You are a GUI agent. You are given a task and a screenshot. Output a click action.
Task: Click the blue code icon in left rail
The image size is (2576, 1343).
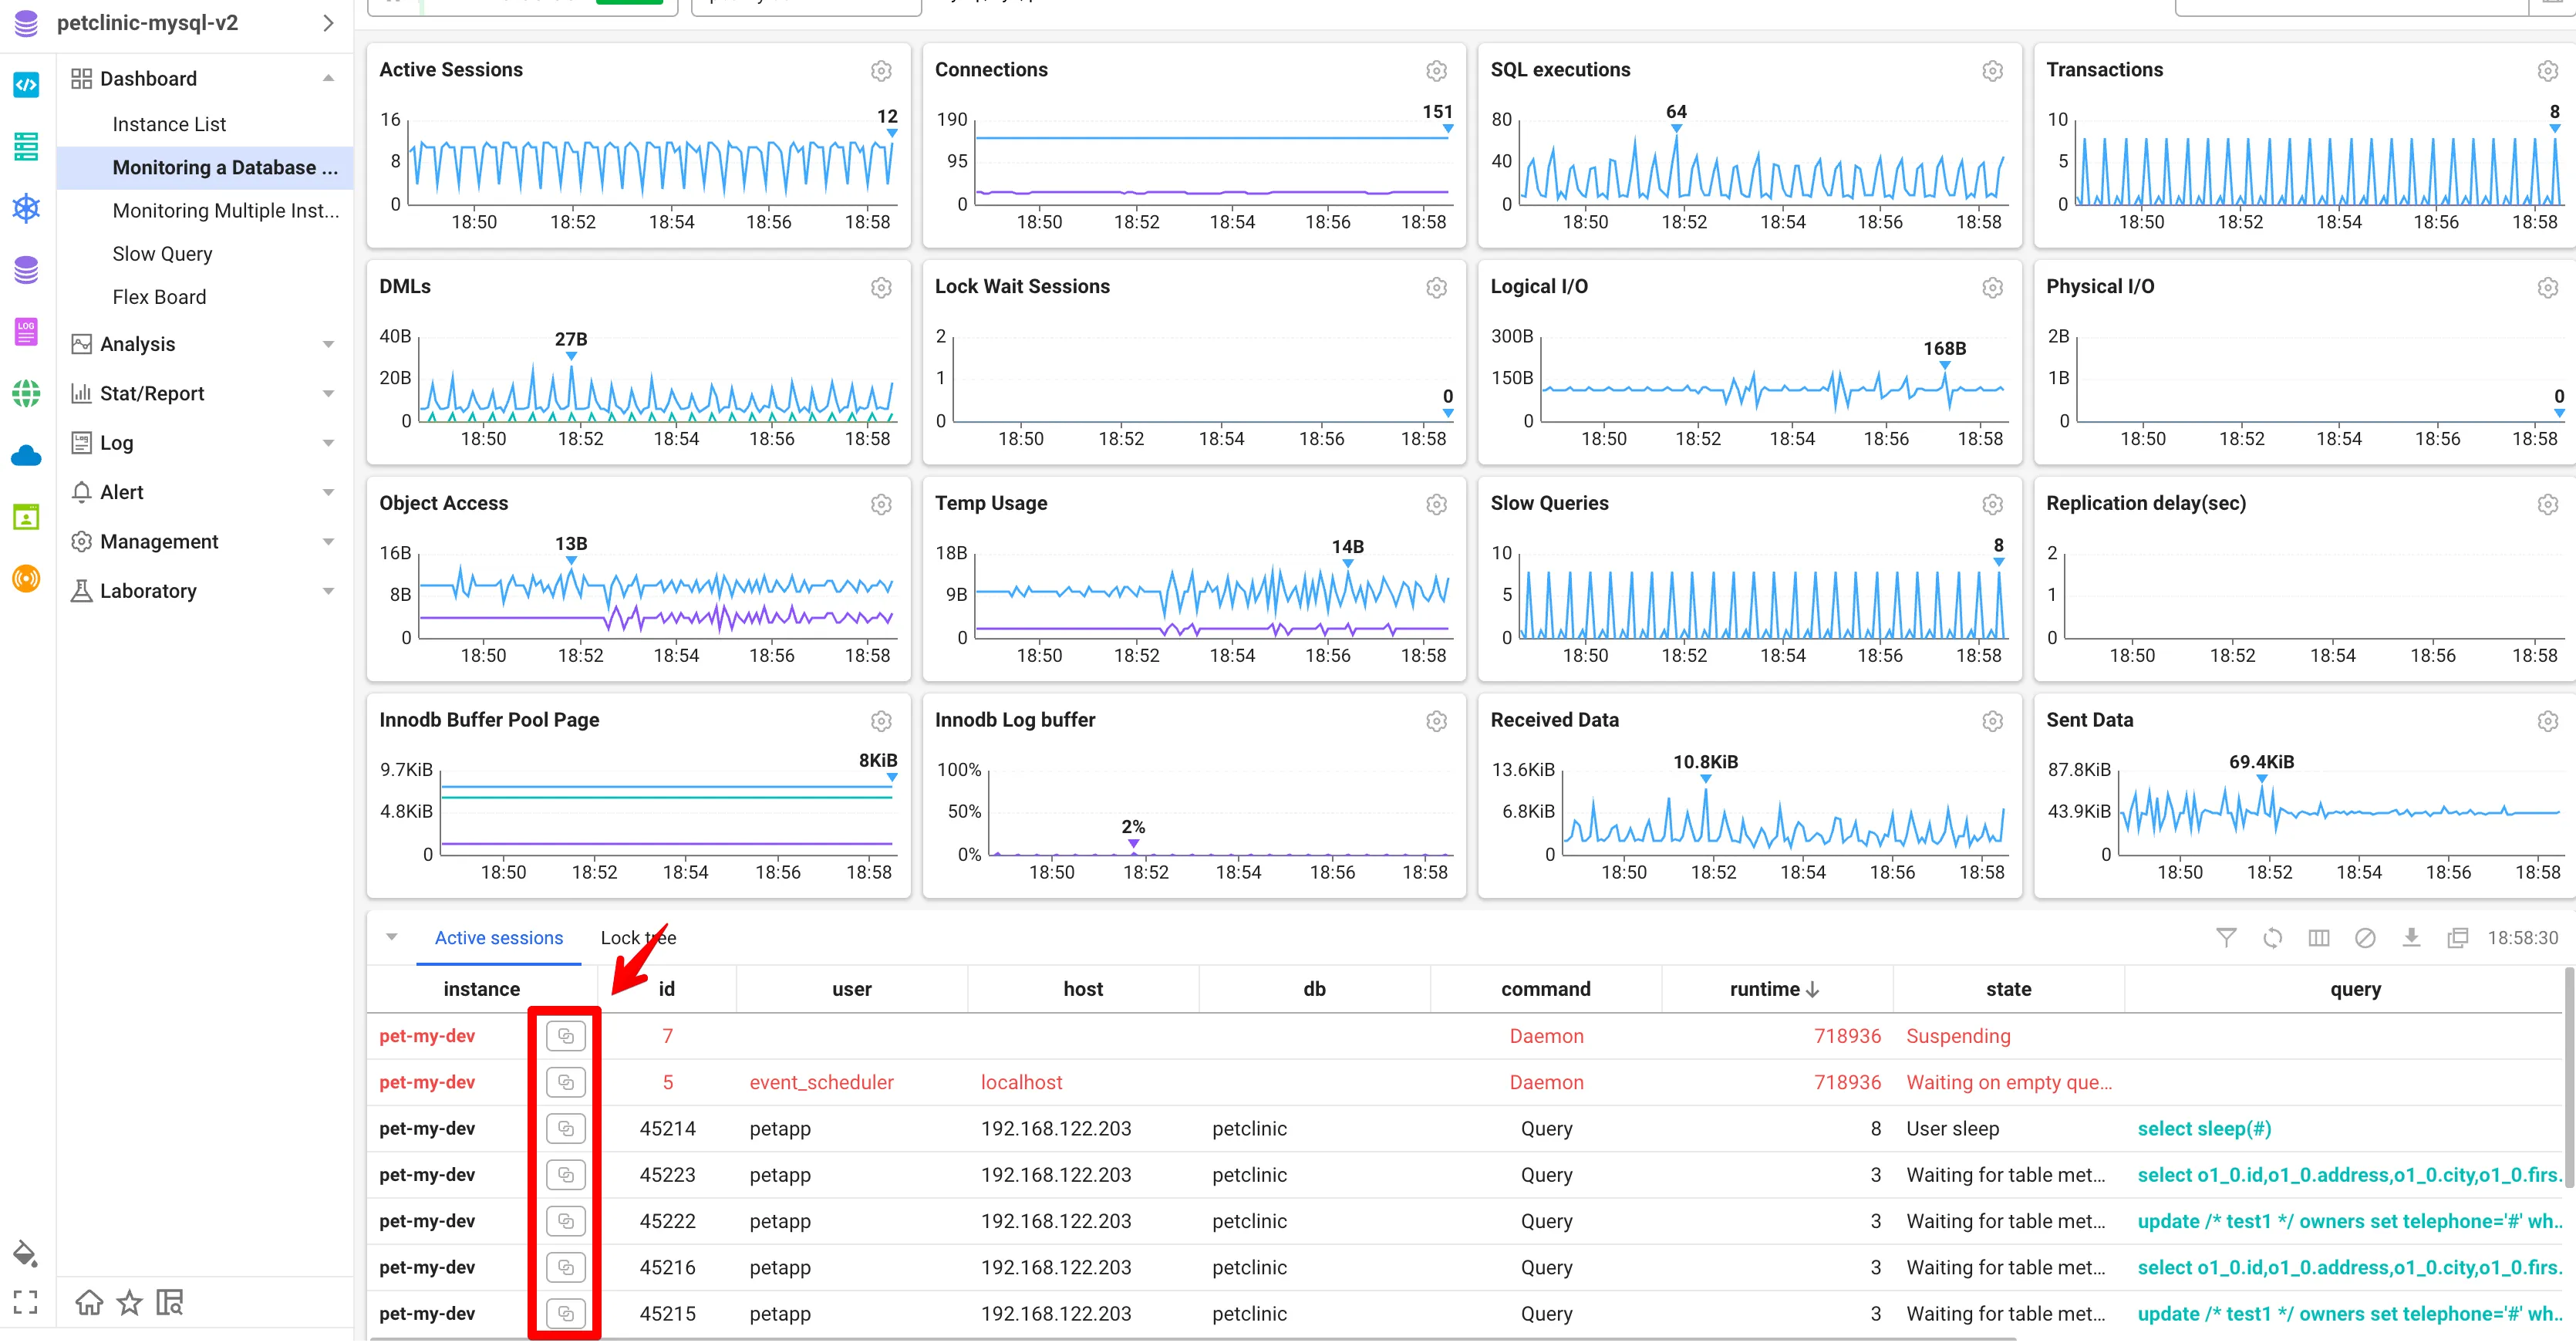tap(26, 85)
